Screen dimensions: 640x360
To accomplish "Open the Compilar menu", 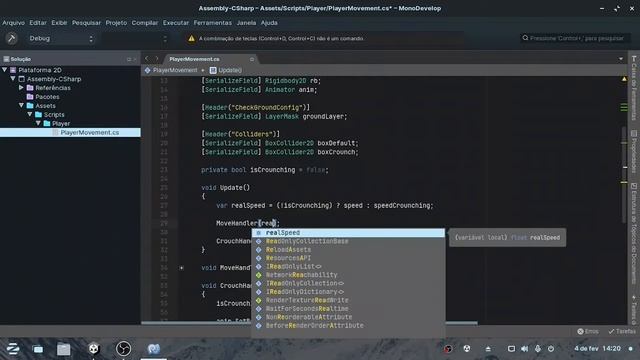I will click(145, 23).
